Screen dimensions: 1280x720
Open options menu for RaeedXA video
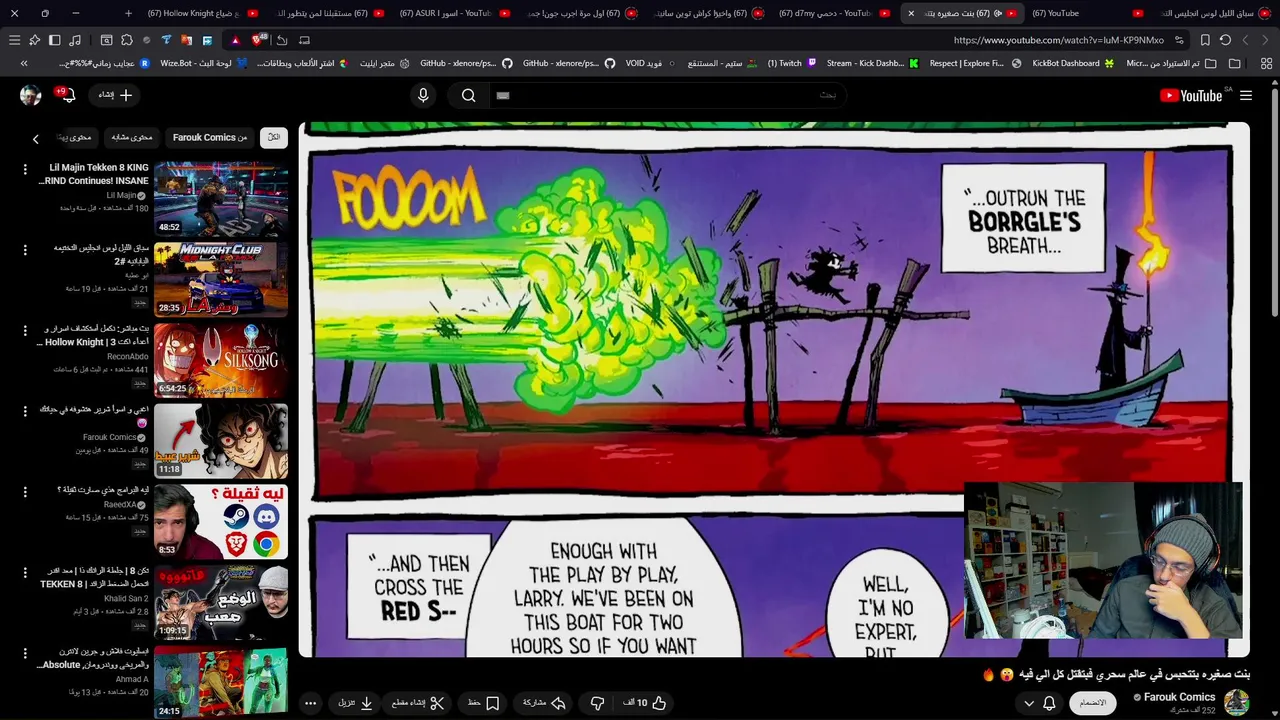click(25, 491)
